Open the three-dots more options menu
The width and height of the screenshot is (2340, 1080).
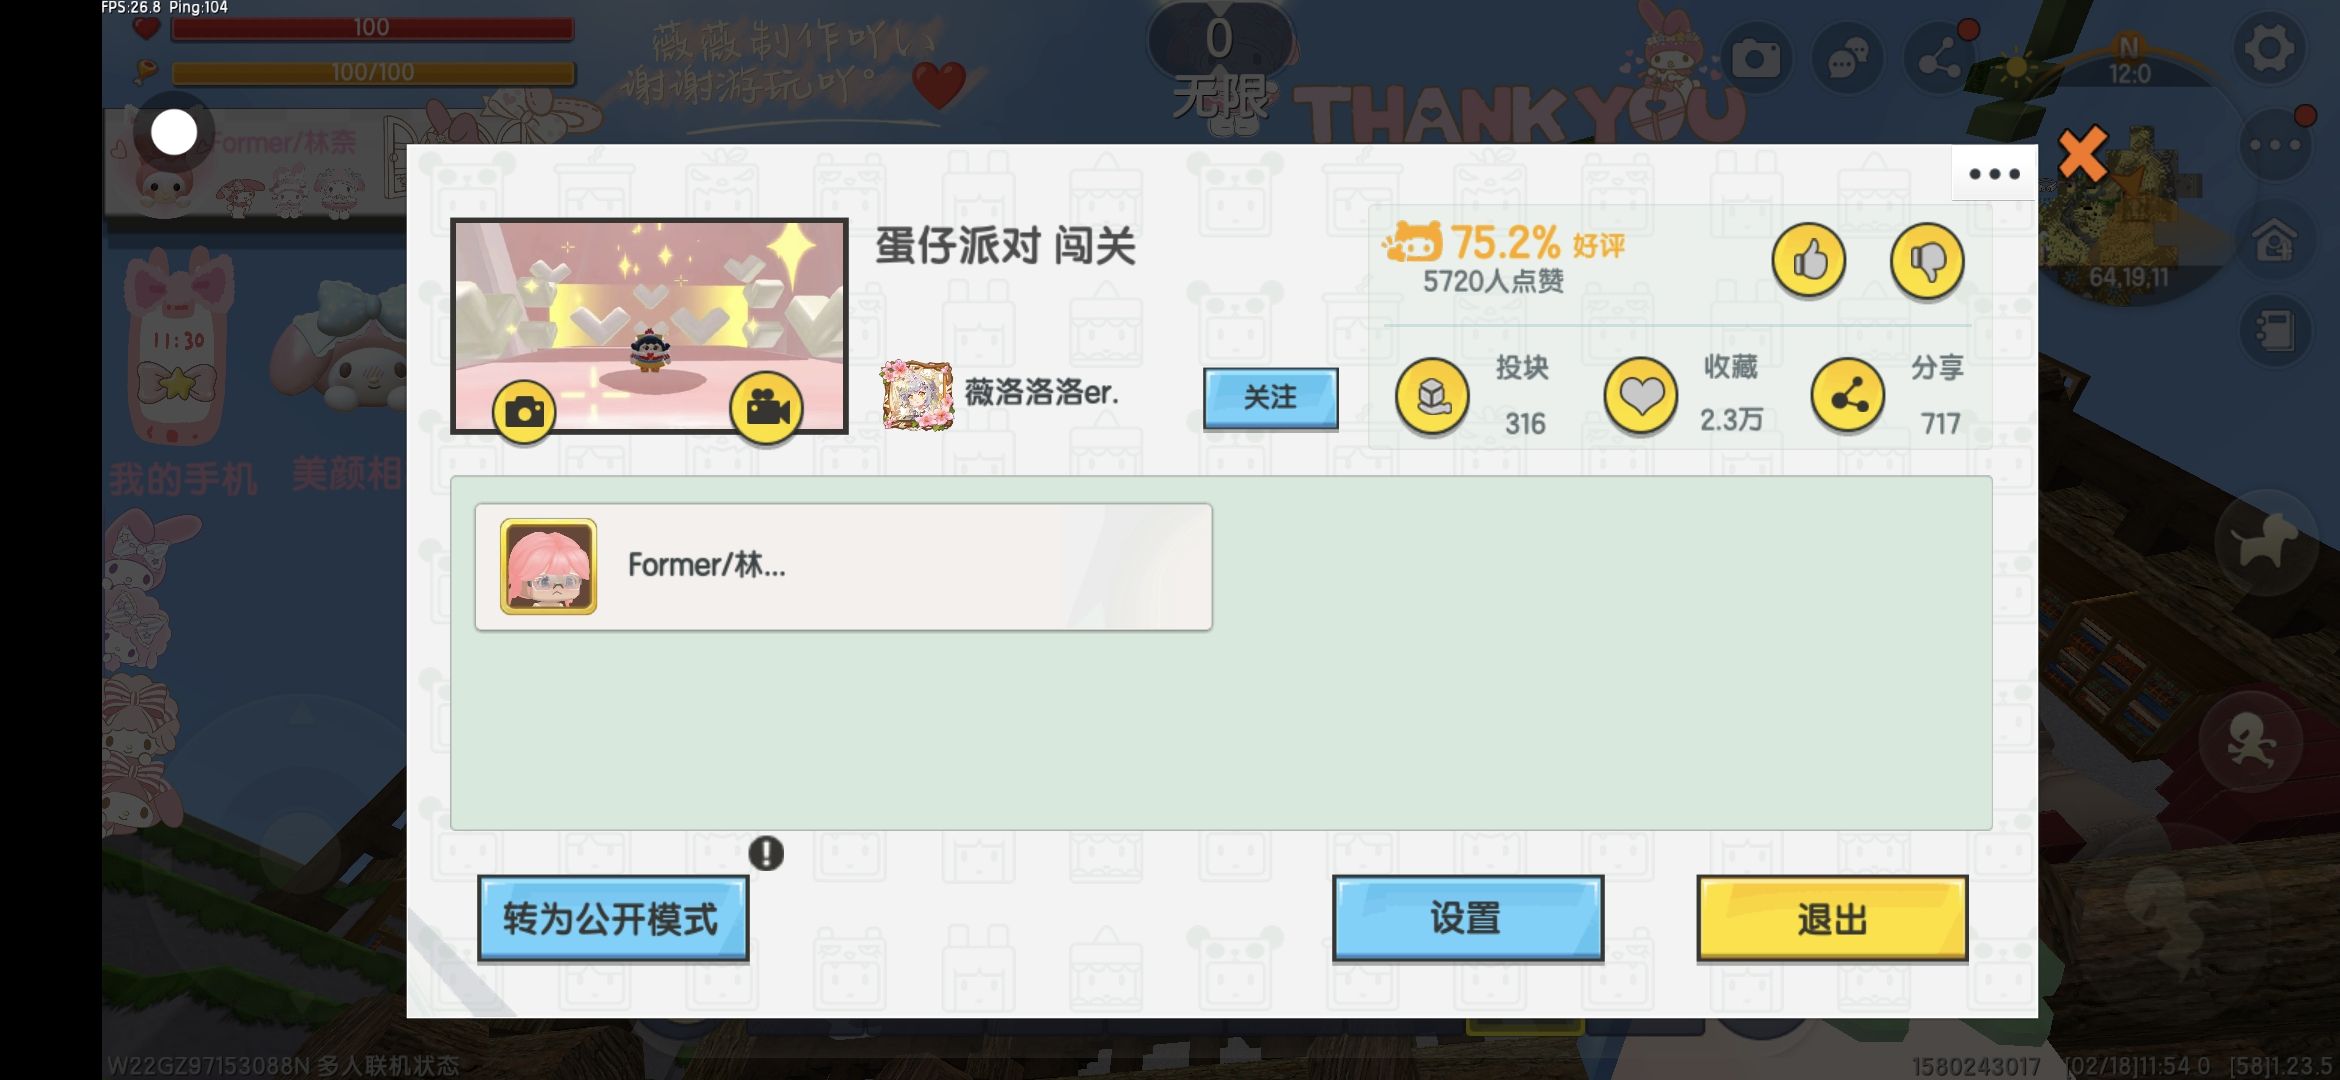point(1994,173)
